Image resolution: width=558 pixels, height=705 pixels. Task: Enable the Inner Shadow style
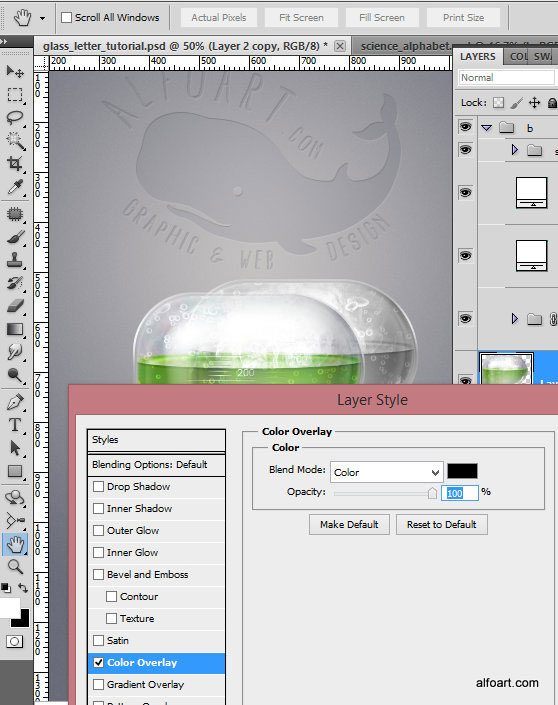pos(98,509)
